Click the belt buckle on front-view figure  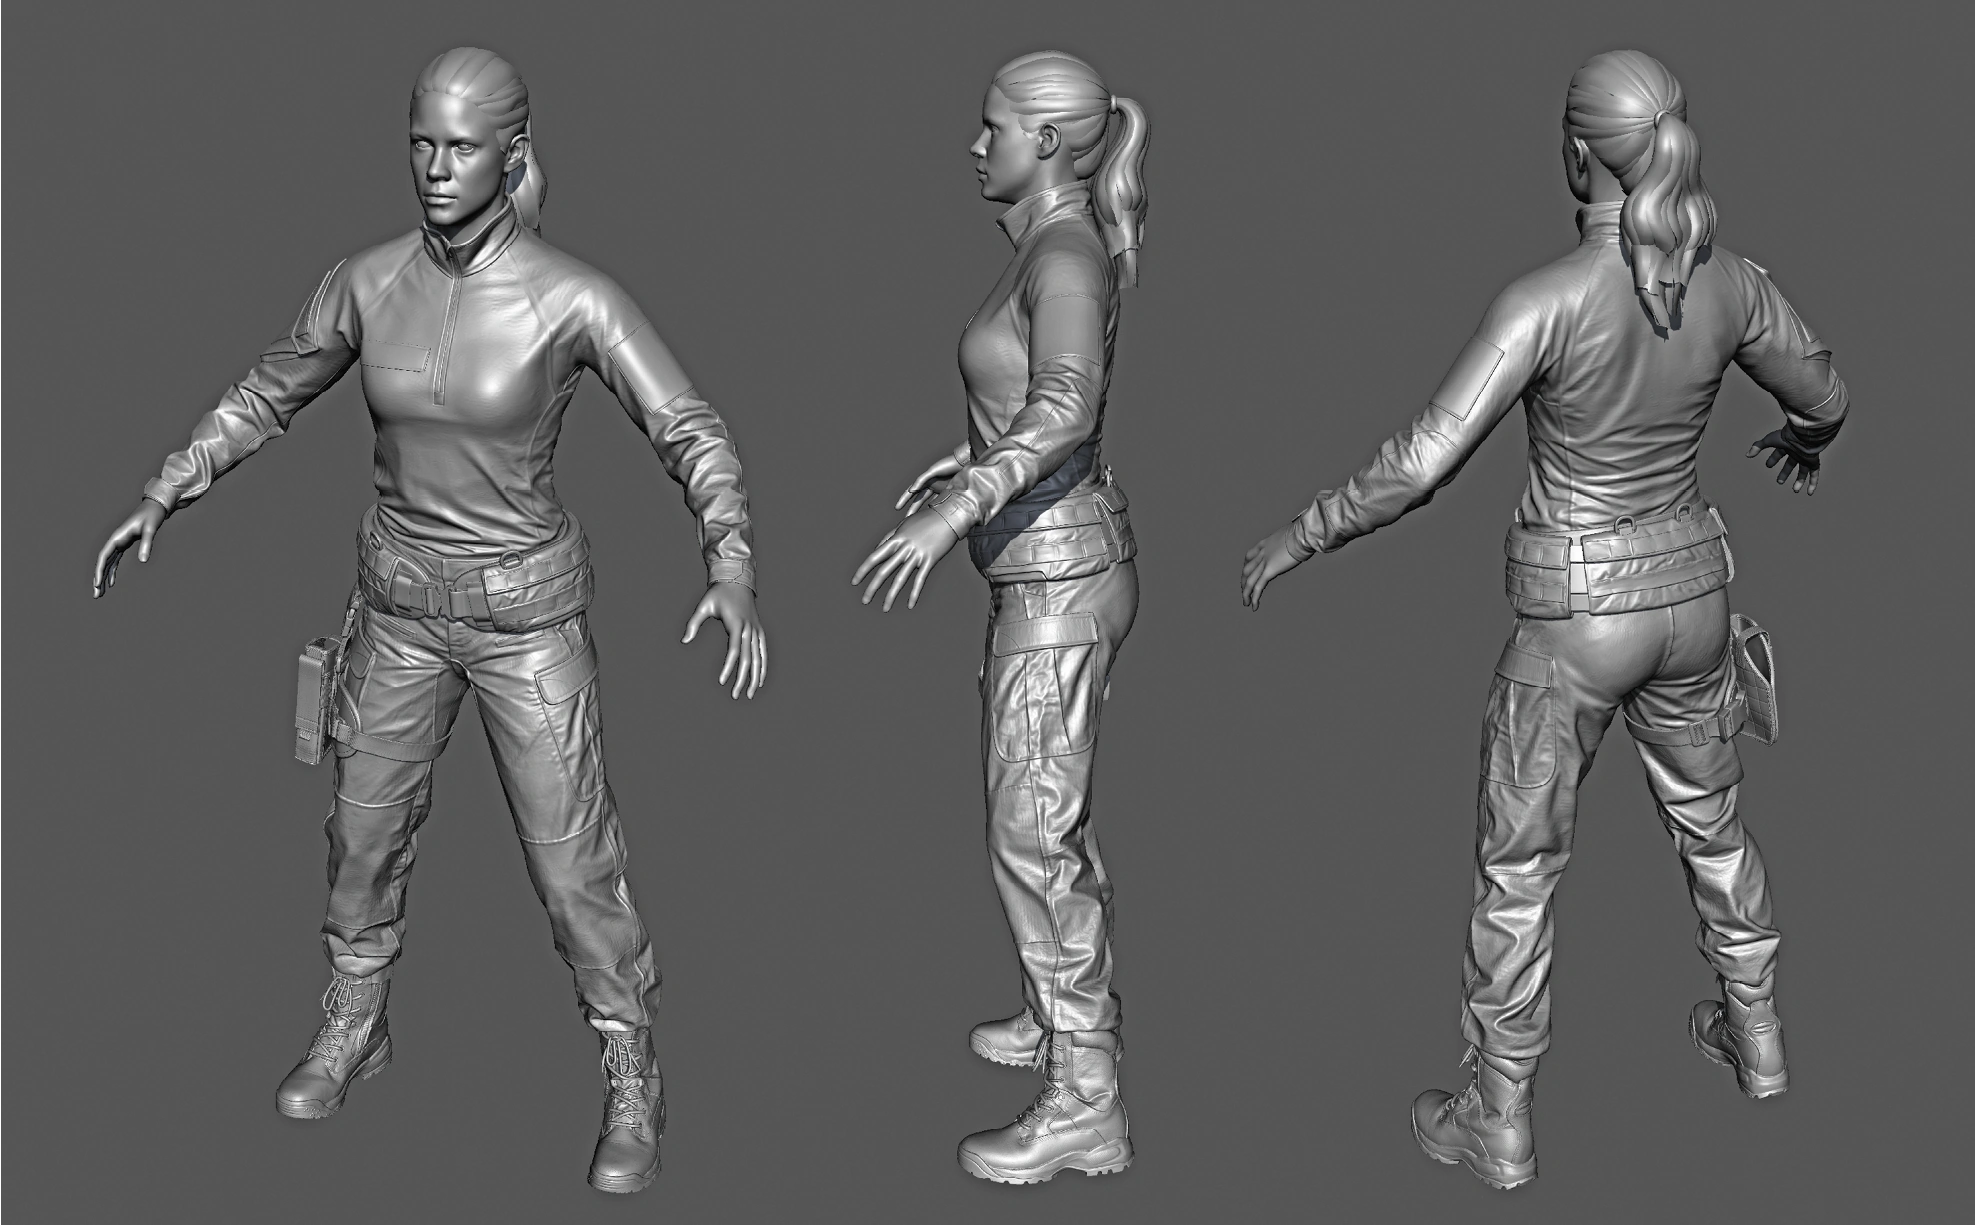tap(433, 598)
